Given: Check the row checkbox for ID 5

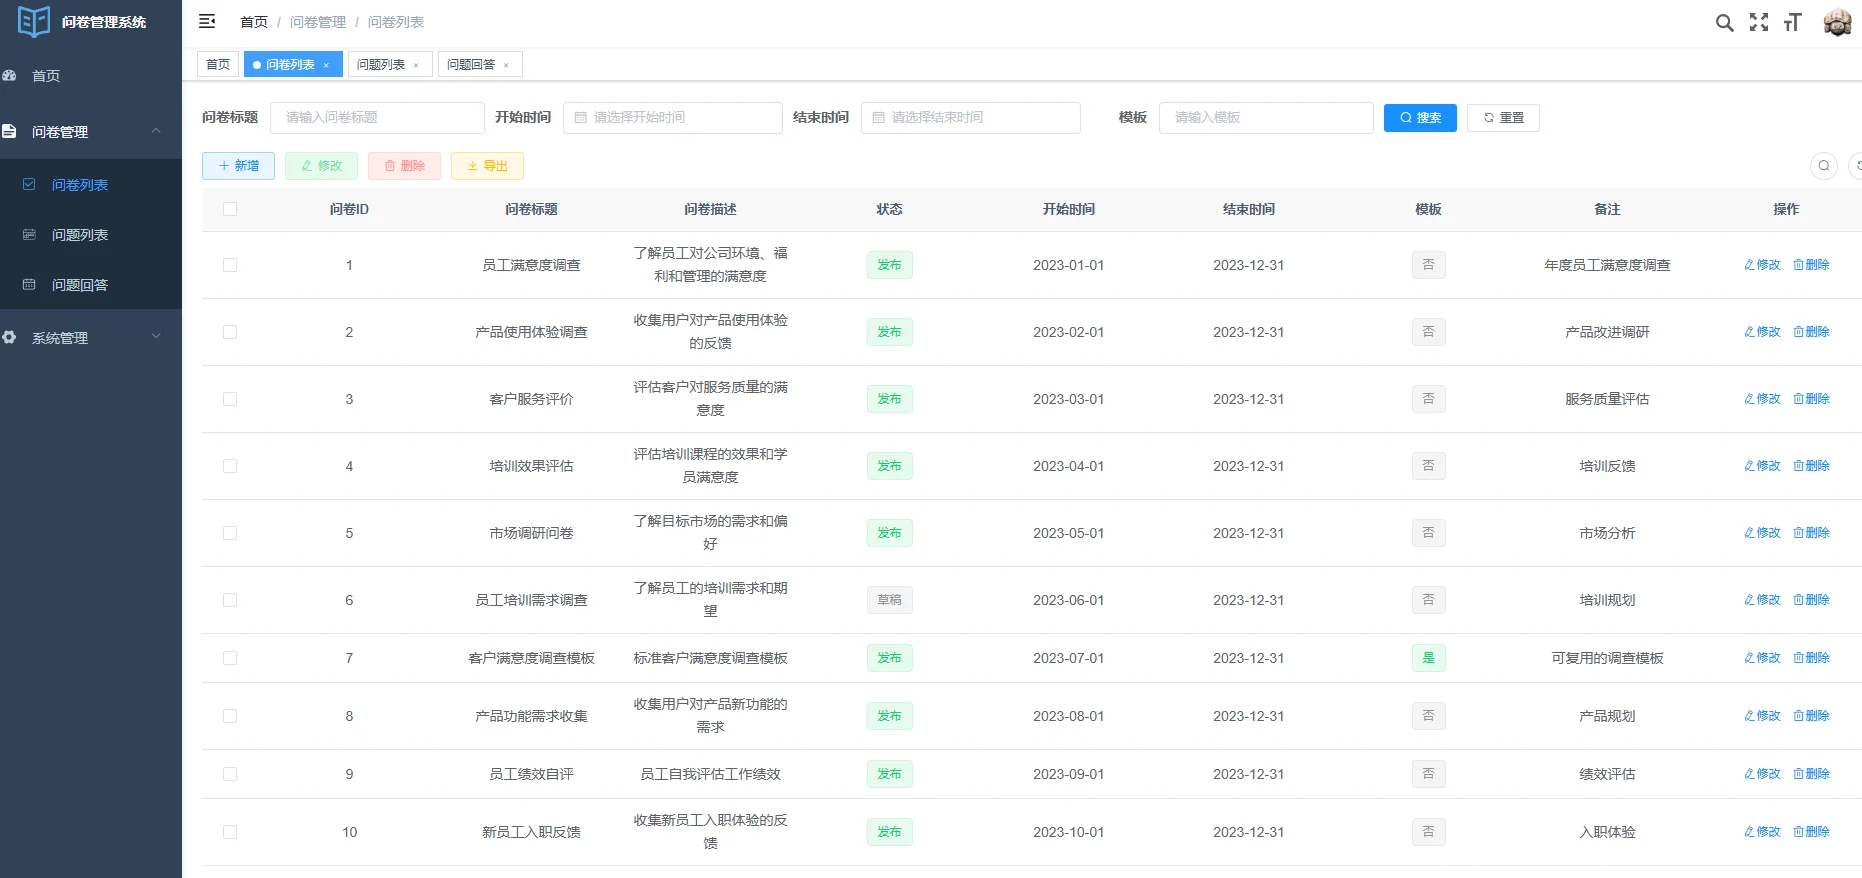Looking at the screenshot, I should tap(230, 533).
